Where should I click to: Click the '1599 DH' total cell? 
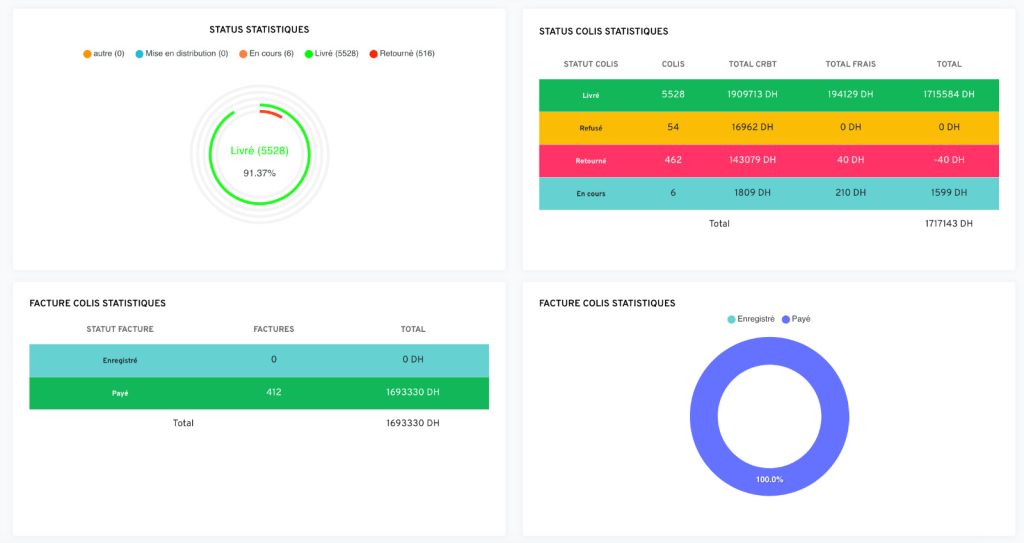coord(949,192)
